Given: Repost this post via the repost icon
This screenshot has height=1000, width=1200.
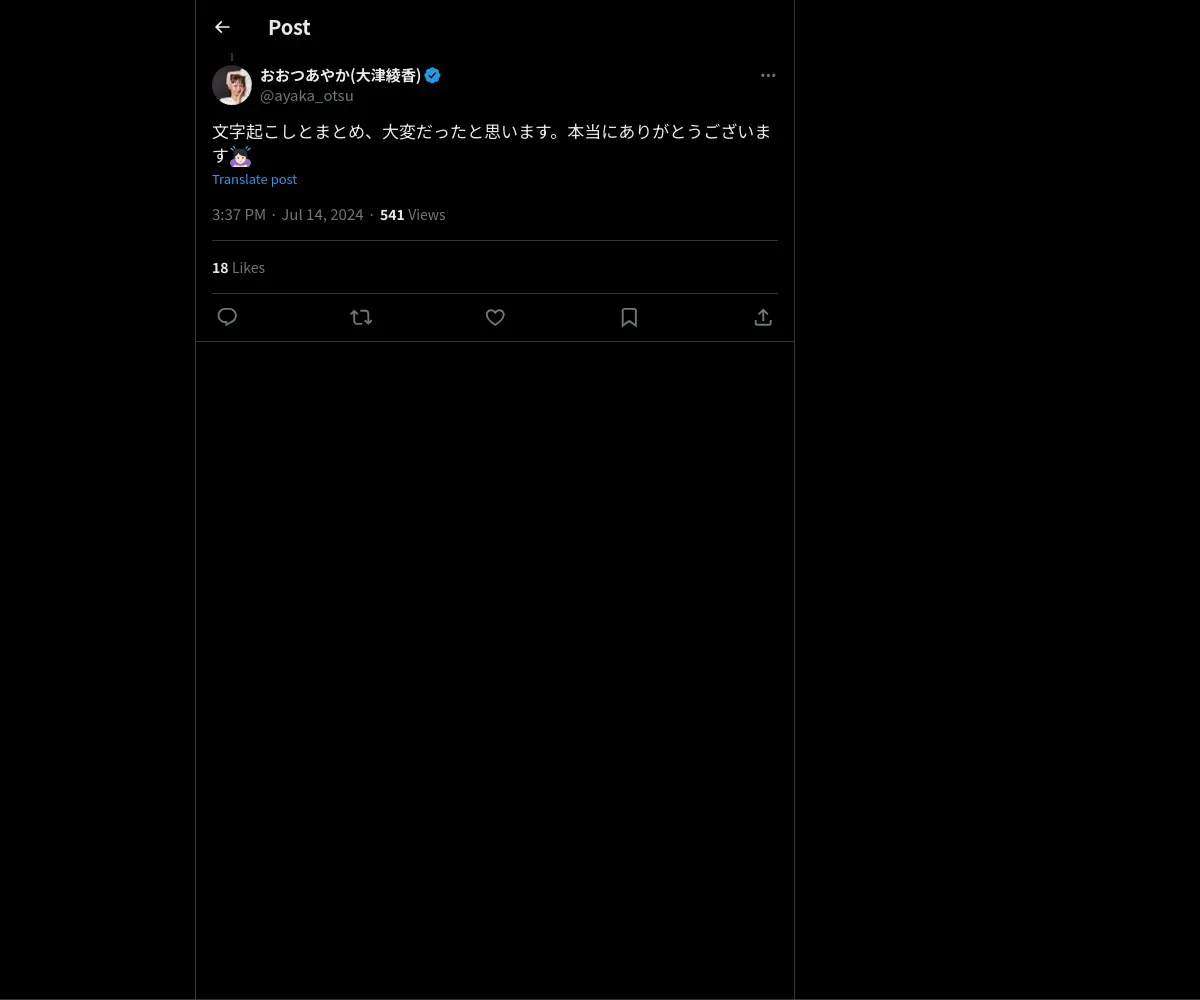Looking at the screenshot, I should point(361,317).
